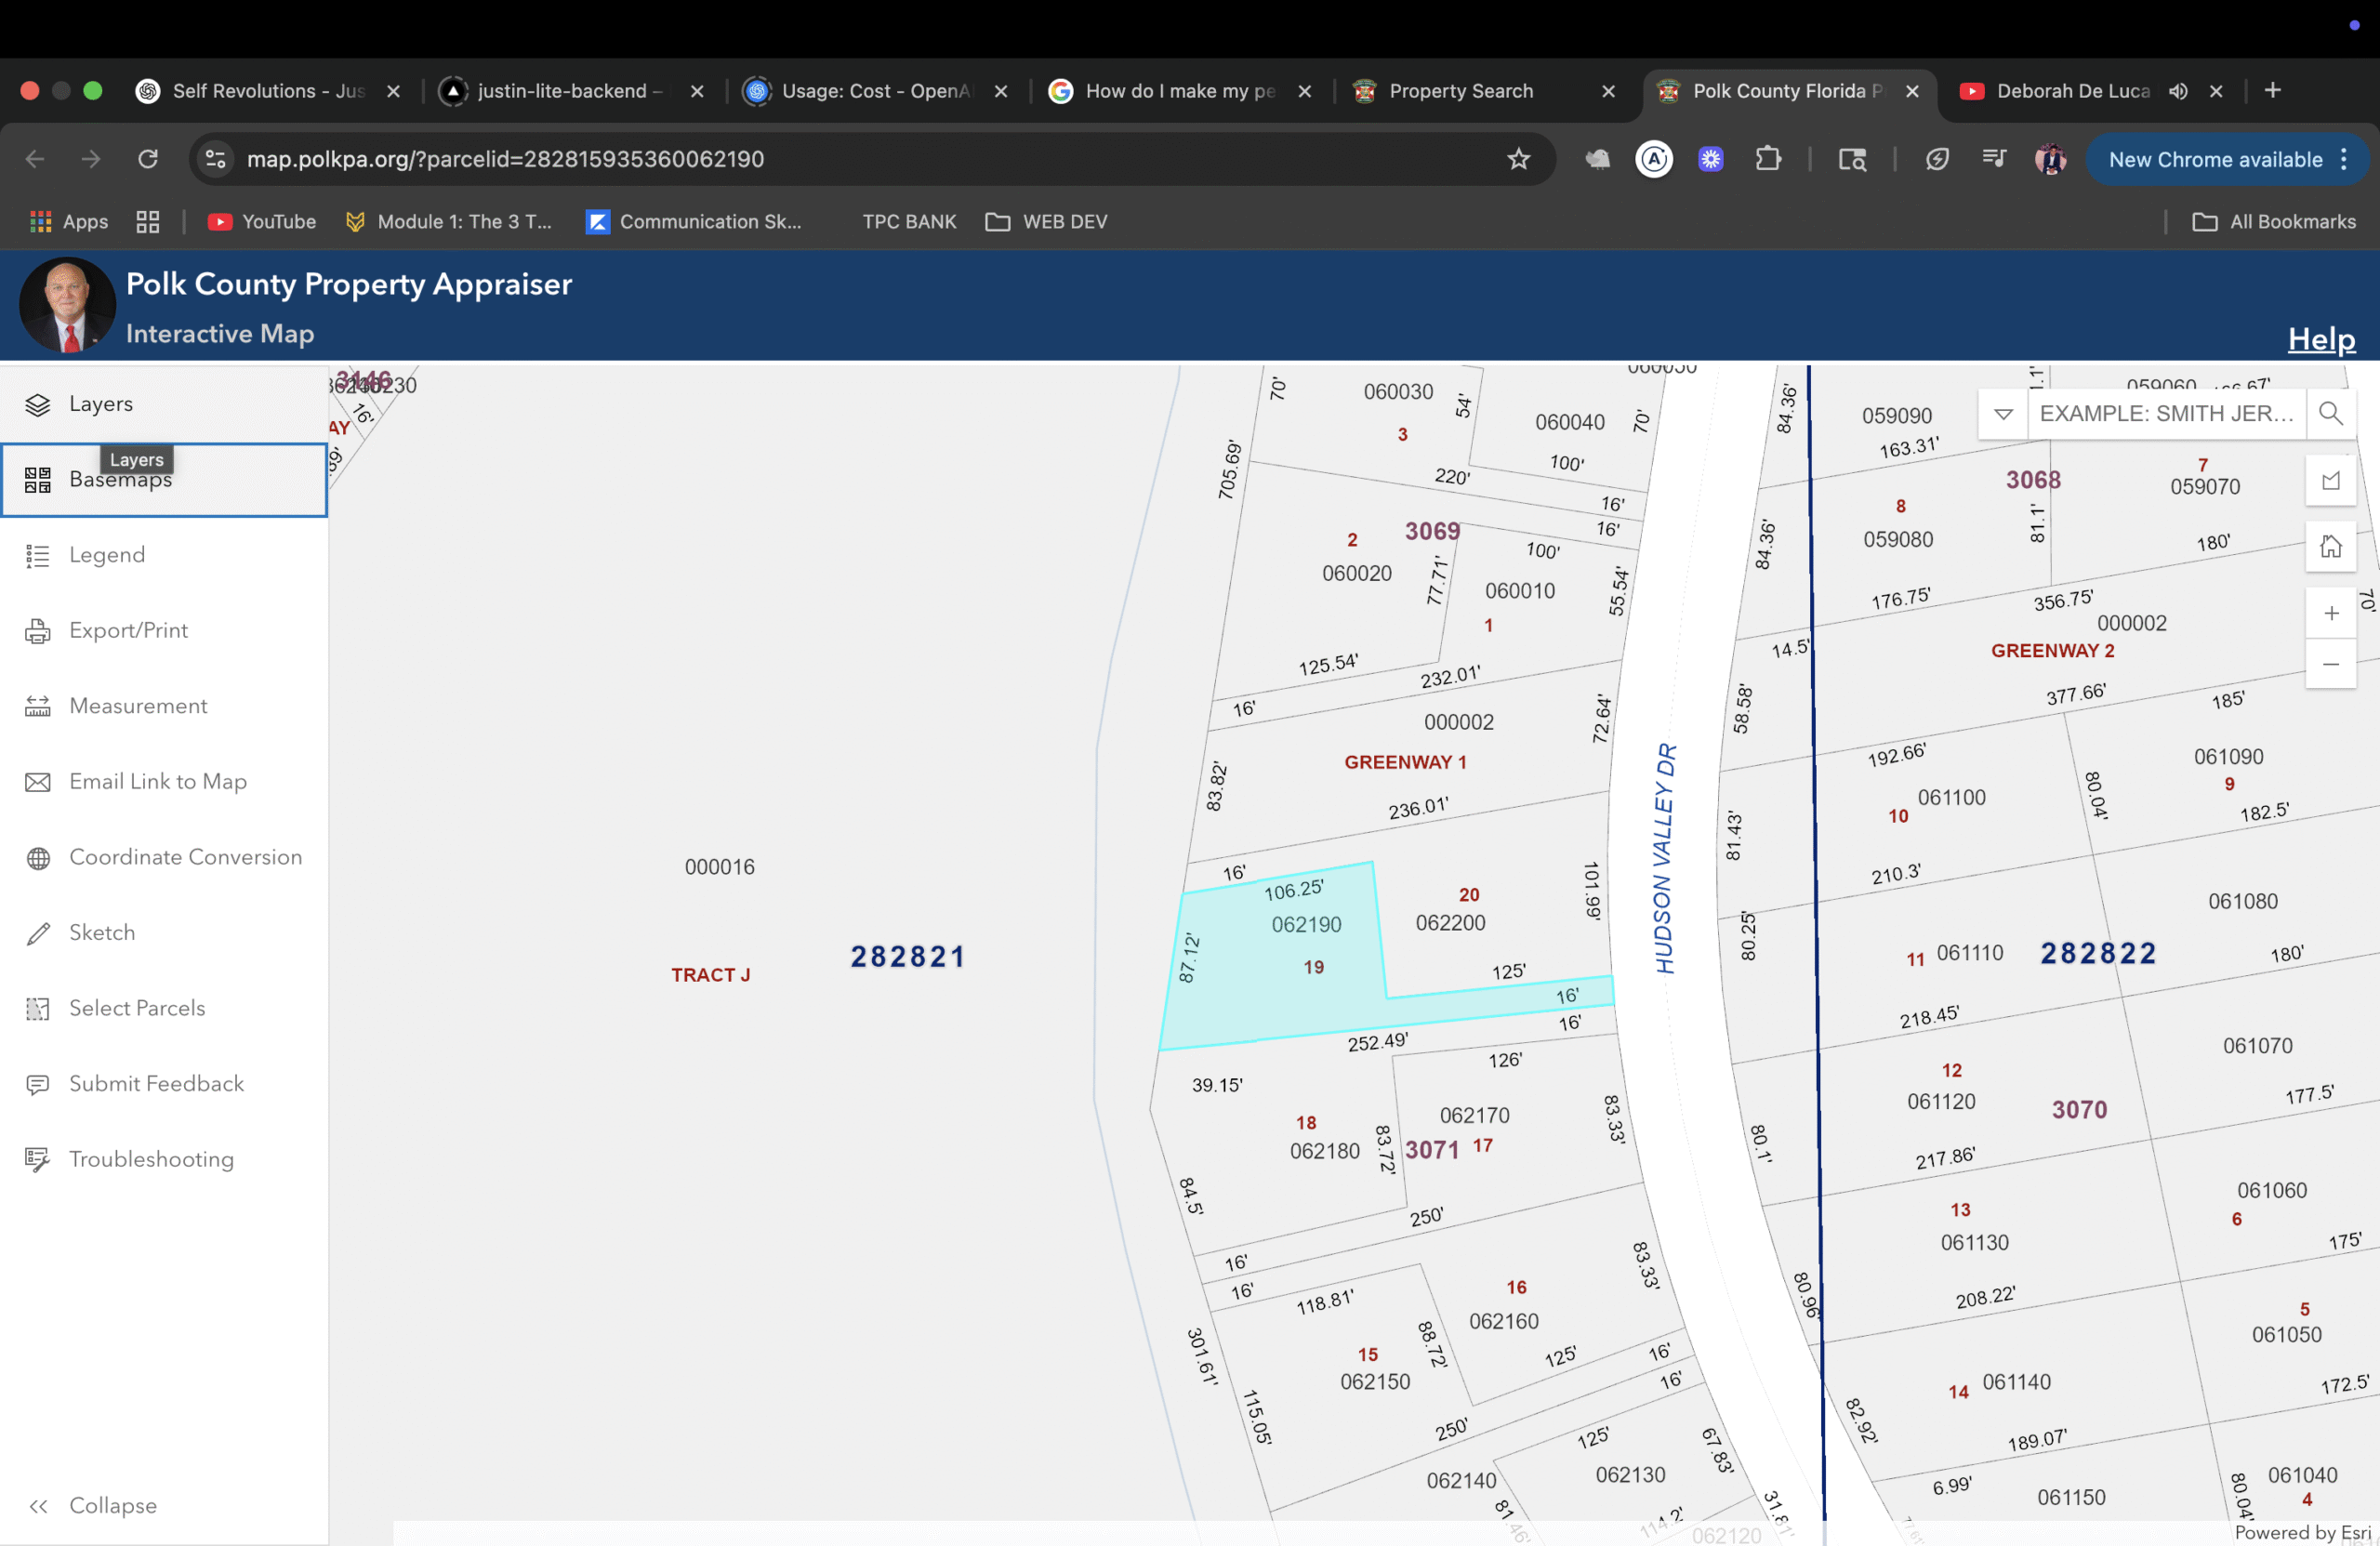
Task: Mute the Deborah De Luca tab audio
Action: pos(2178,91)
